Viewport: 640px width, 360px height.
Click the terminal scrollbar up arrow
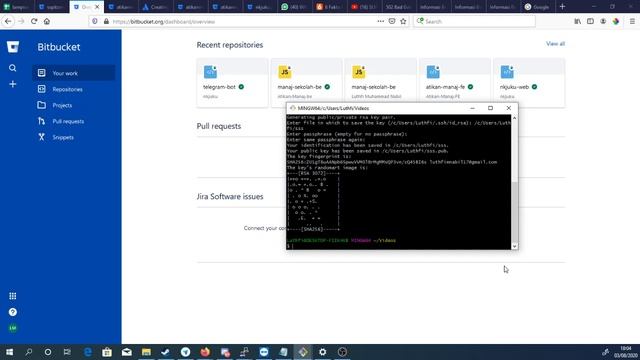point(514,118)
